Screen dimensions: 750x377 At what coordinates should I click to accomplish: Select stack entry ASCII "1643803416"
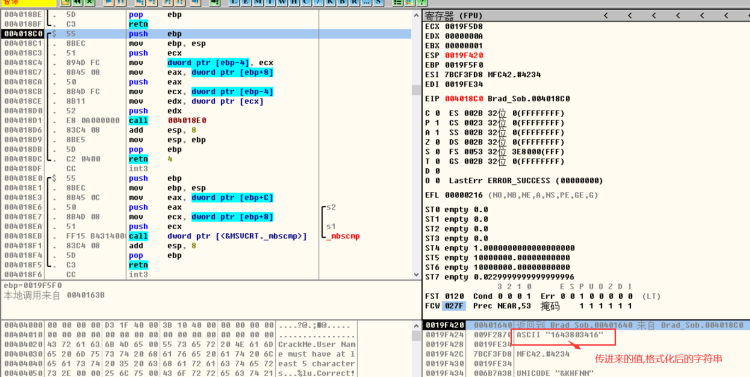pos(560,335)
